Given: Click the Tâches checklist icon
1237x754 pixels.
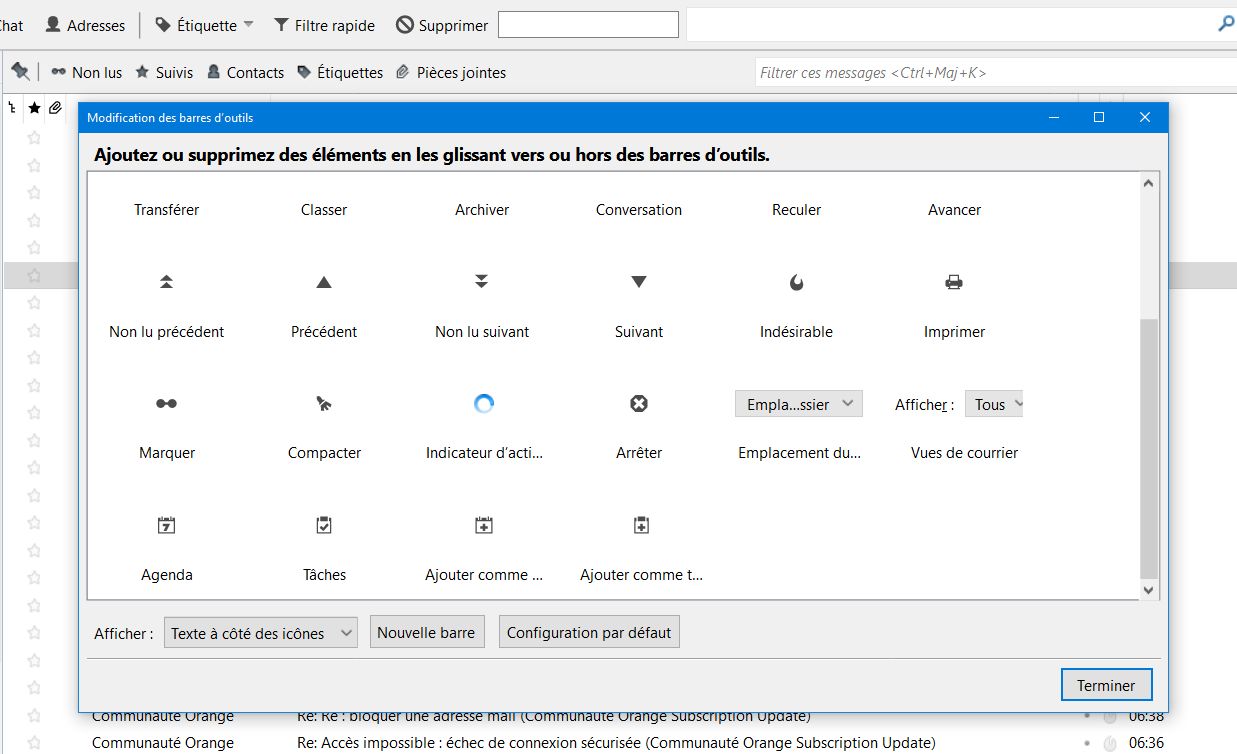Looking at the screenshot, I should point(323,525).
